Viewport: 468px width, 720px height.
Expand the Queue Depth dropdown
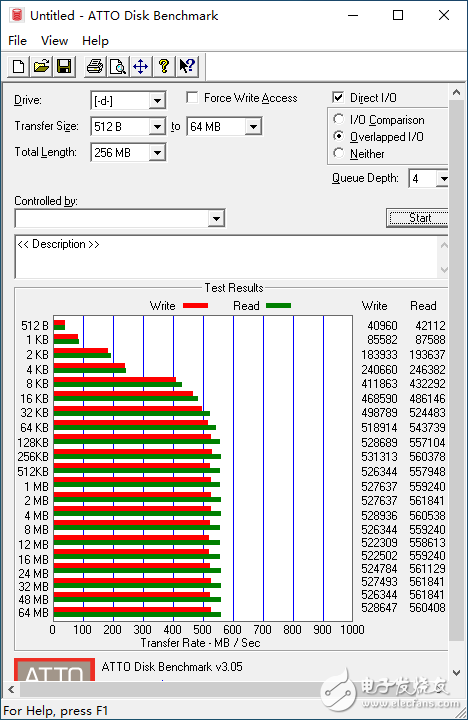tap(443, 179)
